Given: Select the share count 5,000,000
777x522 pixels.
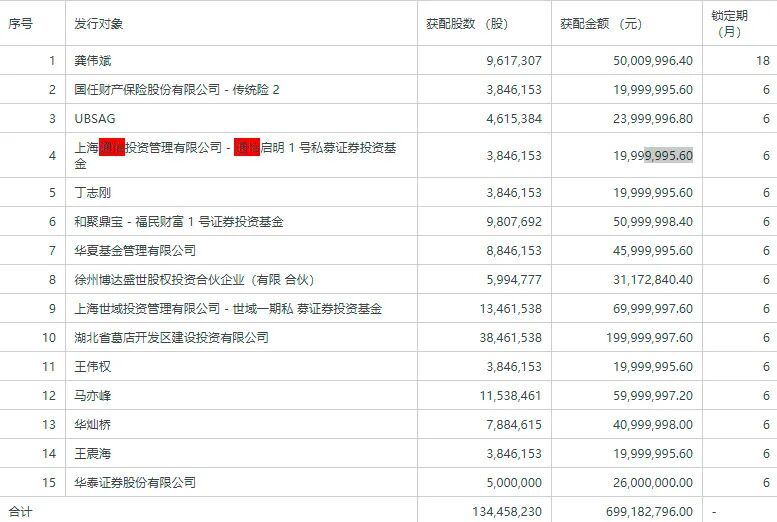Looking at the screenshot, I should [x=514, y=483].
